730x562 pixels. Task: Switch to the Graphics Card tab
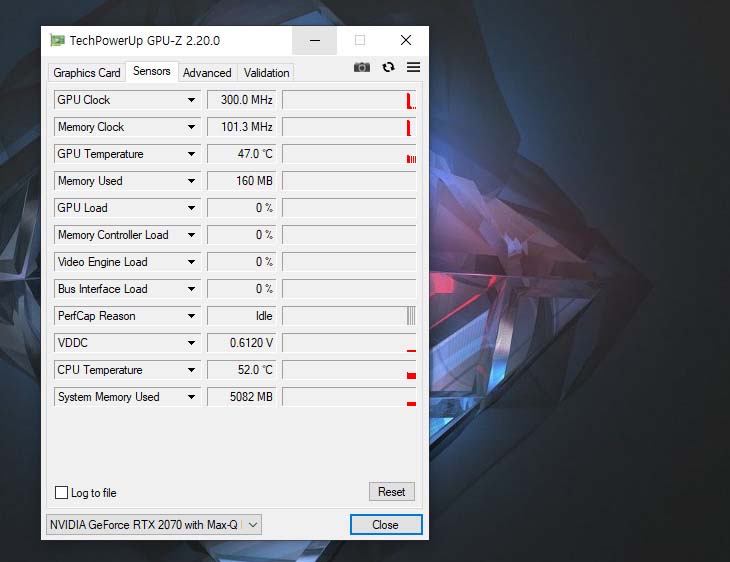pos(87,73)
